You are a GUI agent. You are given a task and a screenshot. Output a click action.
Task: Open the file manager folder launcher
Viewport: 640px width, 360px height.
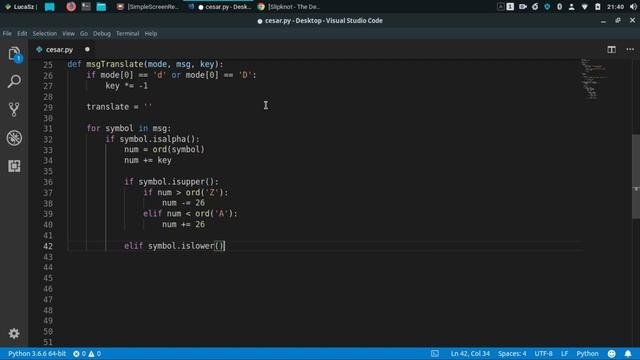(x=101, y=7)
